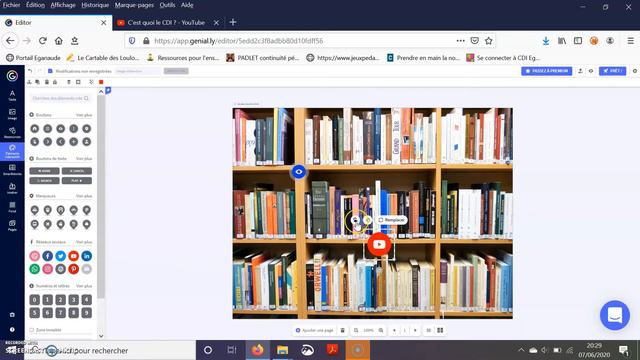This screenshot has height=360, width=640.
Task: Pick the number 0 button element
Action: click(35, 300)
